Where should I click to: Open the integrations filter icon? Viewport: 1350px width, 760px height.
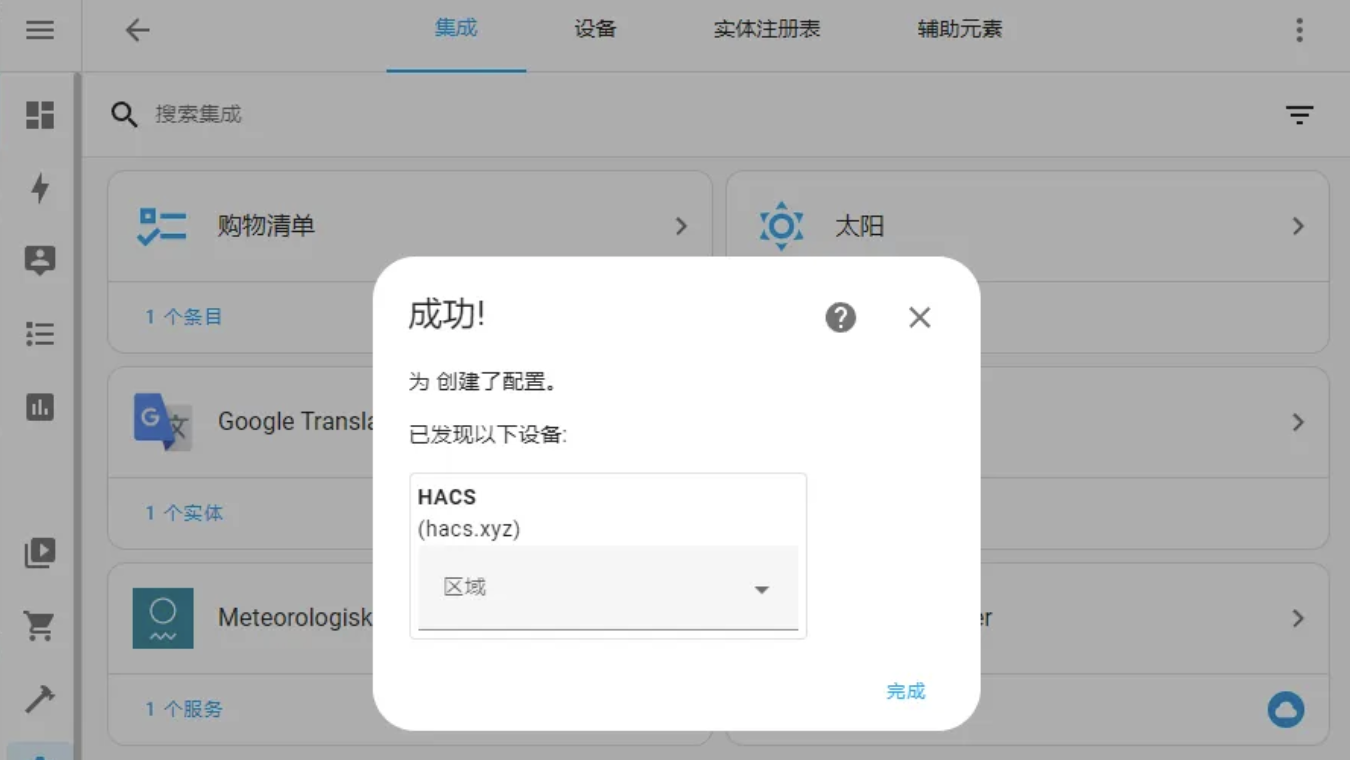(1299, 115)
